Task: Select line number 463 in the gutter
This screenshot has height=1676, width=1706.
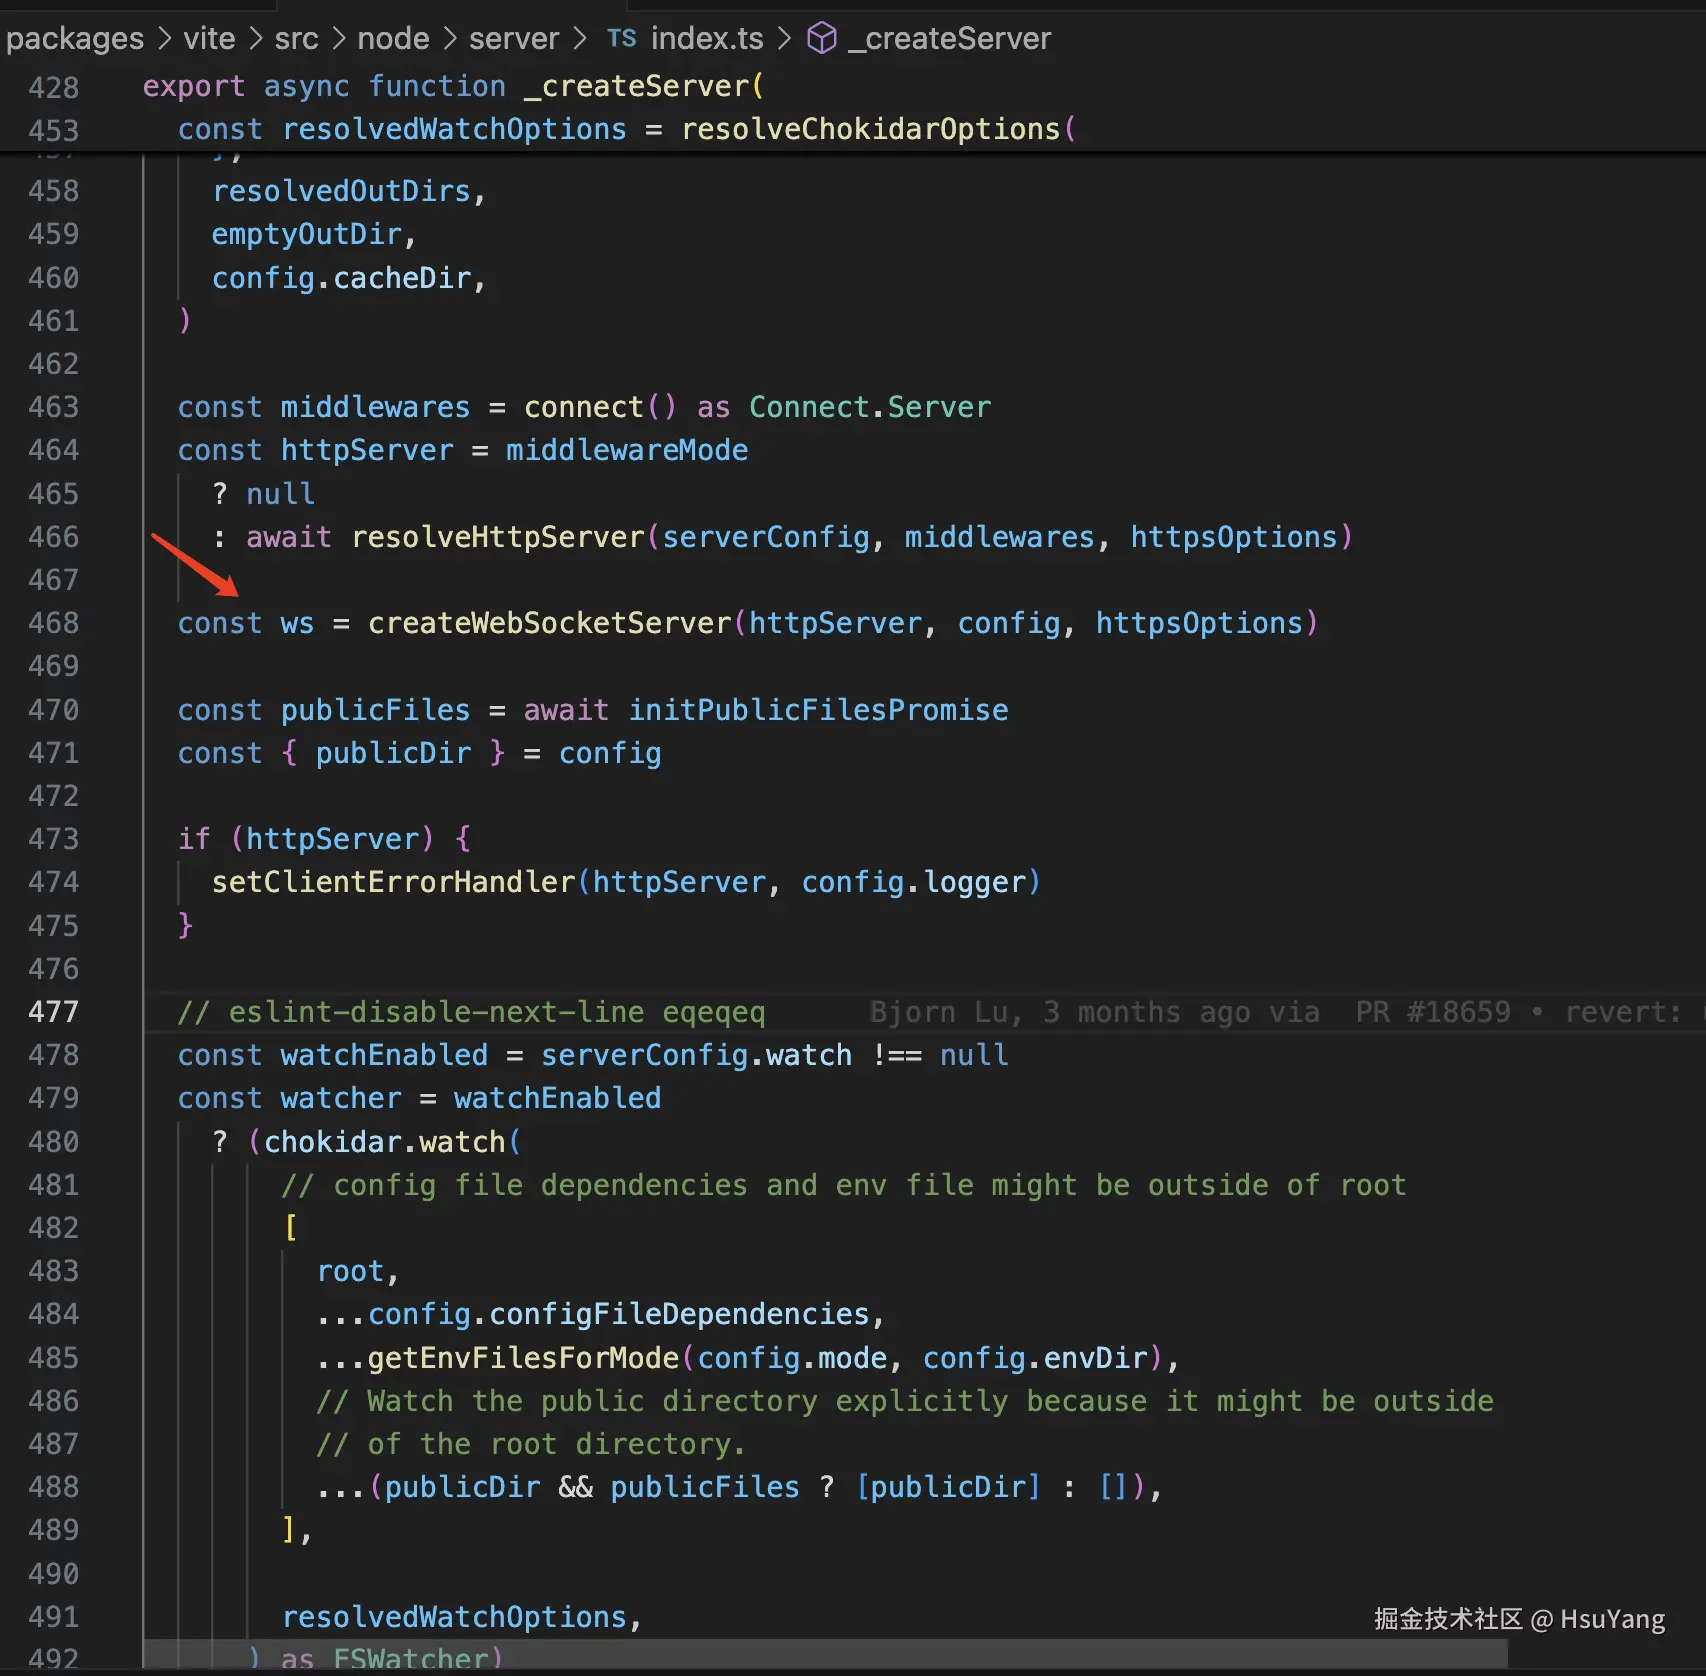Action: coord(53,407)
